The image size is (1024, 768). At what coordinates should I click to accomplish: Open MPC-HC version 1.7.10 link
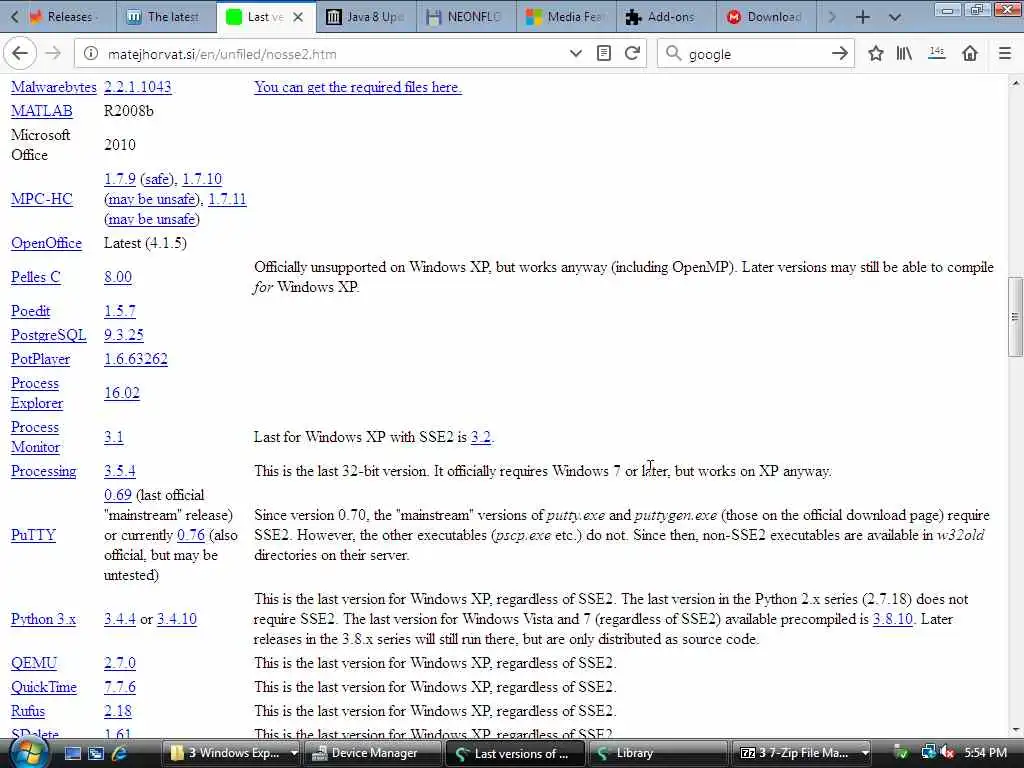click(x=202, y=179)
